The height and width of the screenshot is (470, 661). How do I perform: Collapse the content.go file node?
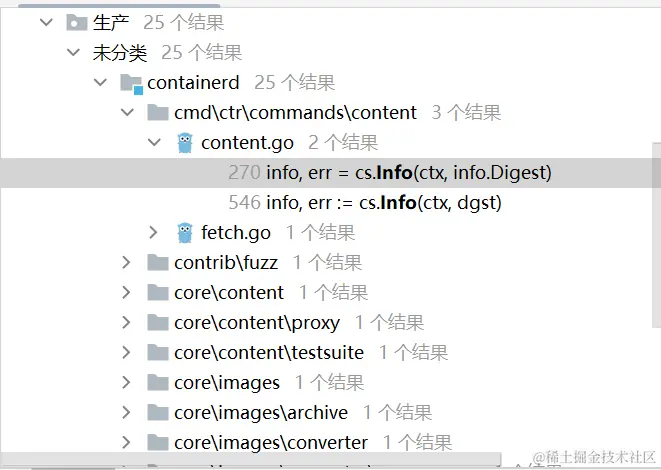coord(154,142)
